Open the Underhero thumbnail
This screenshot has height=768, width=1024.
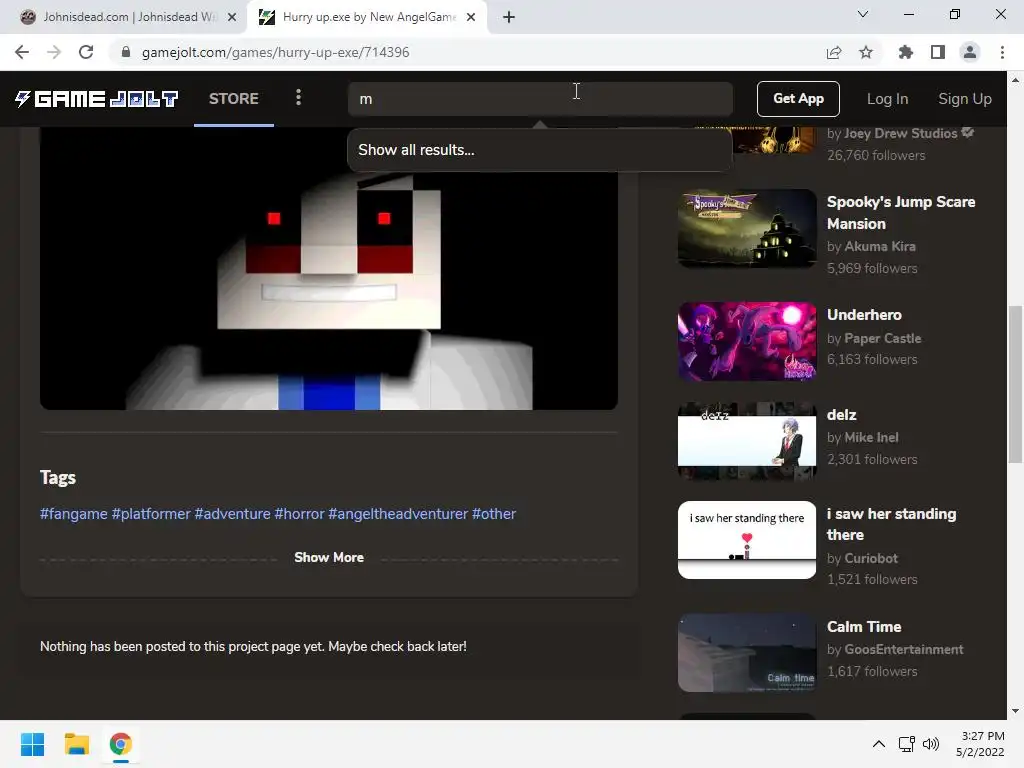click(x=747, y=341)
